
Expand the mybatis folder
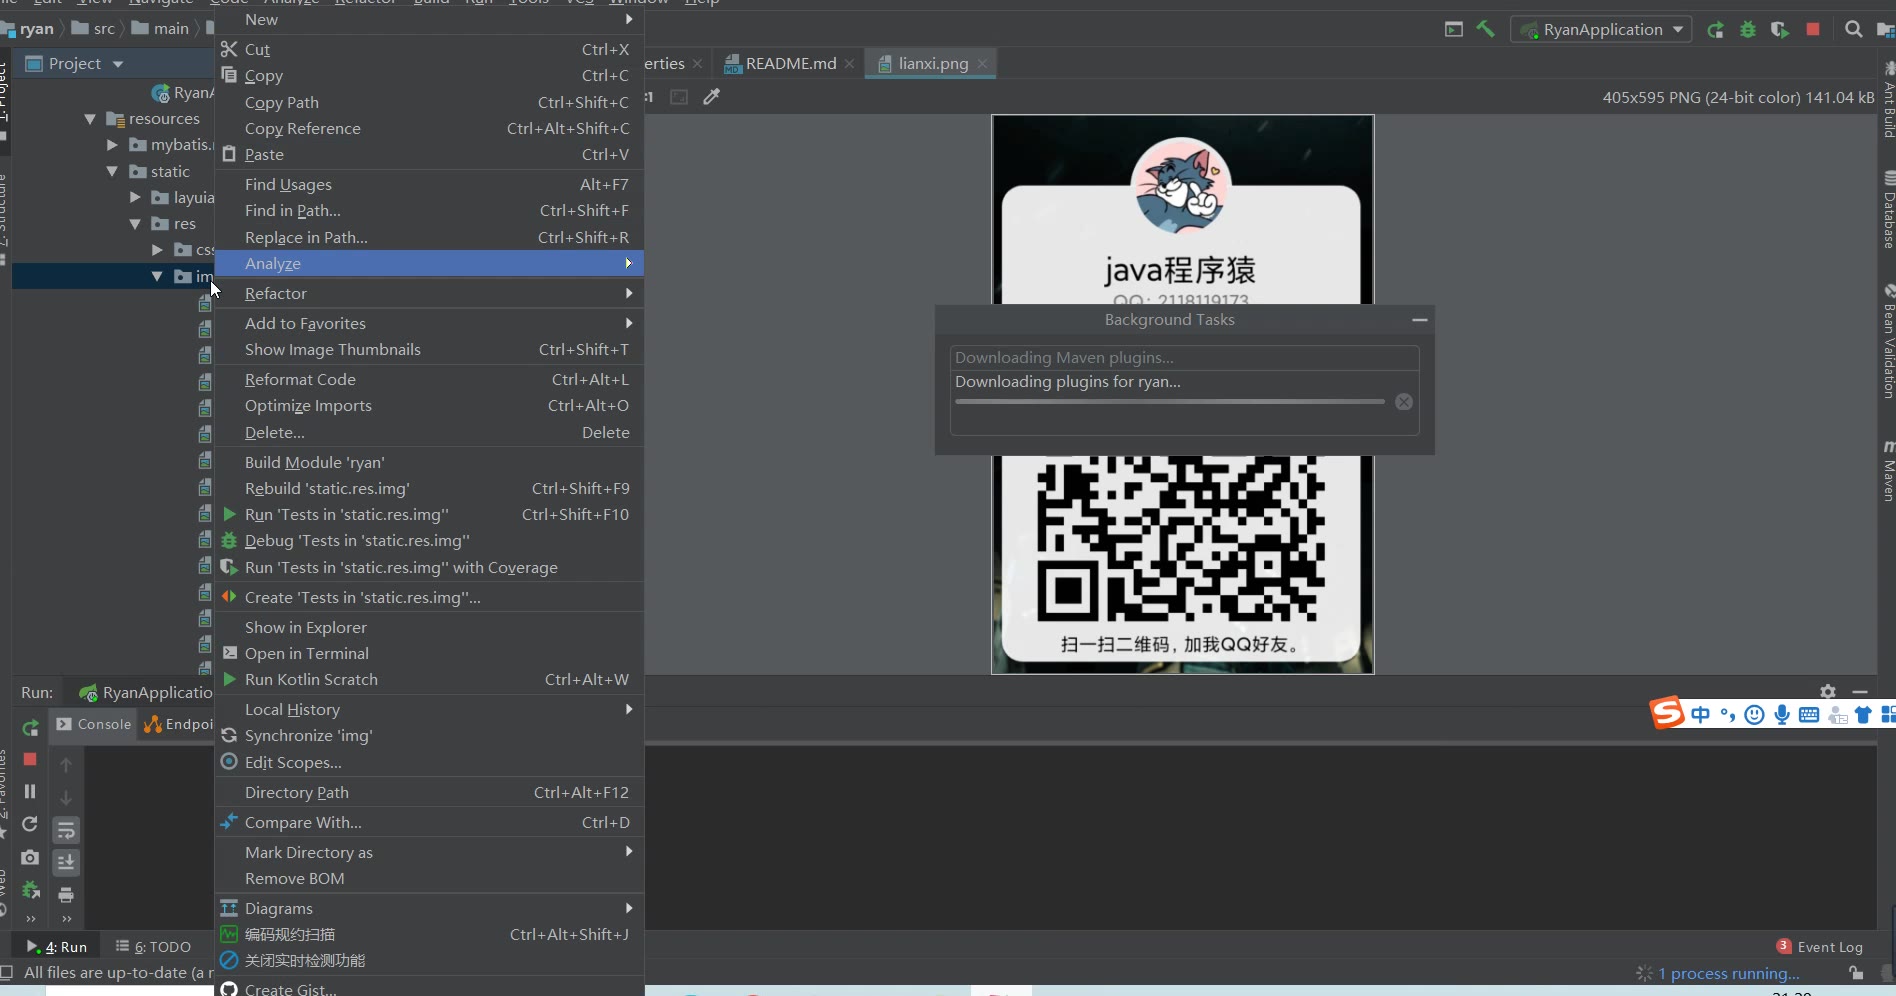click(x=112, y=145)
